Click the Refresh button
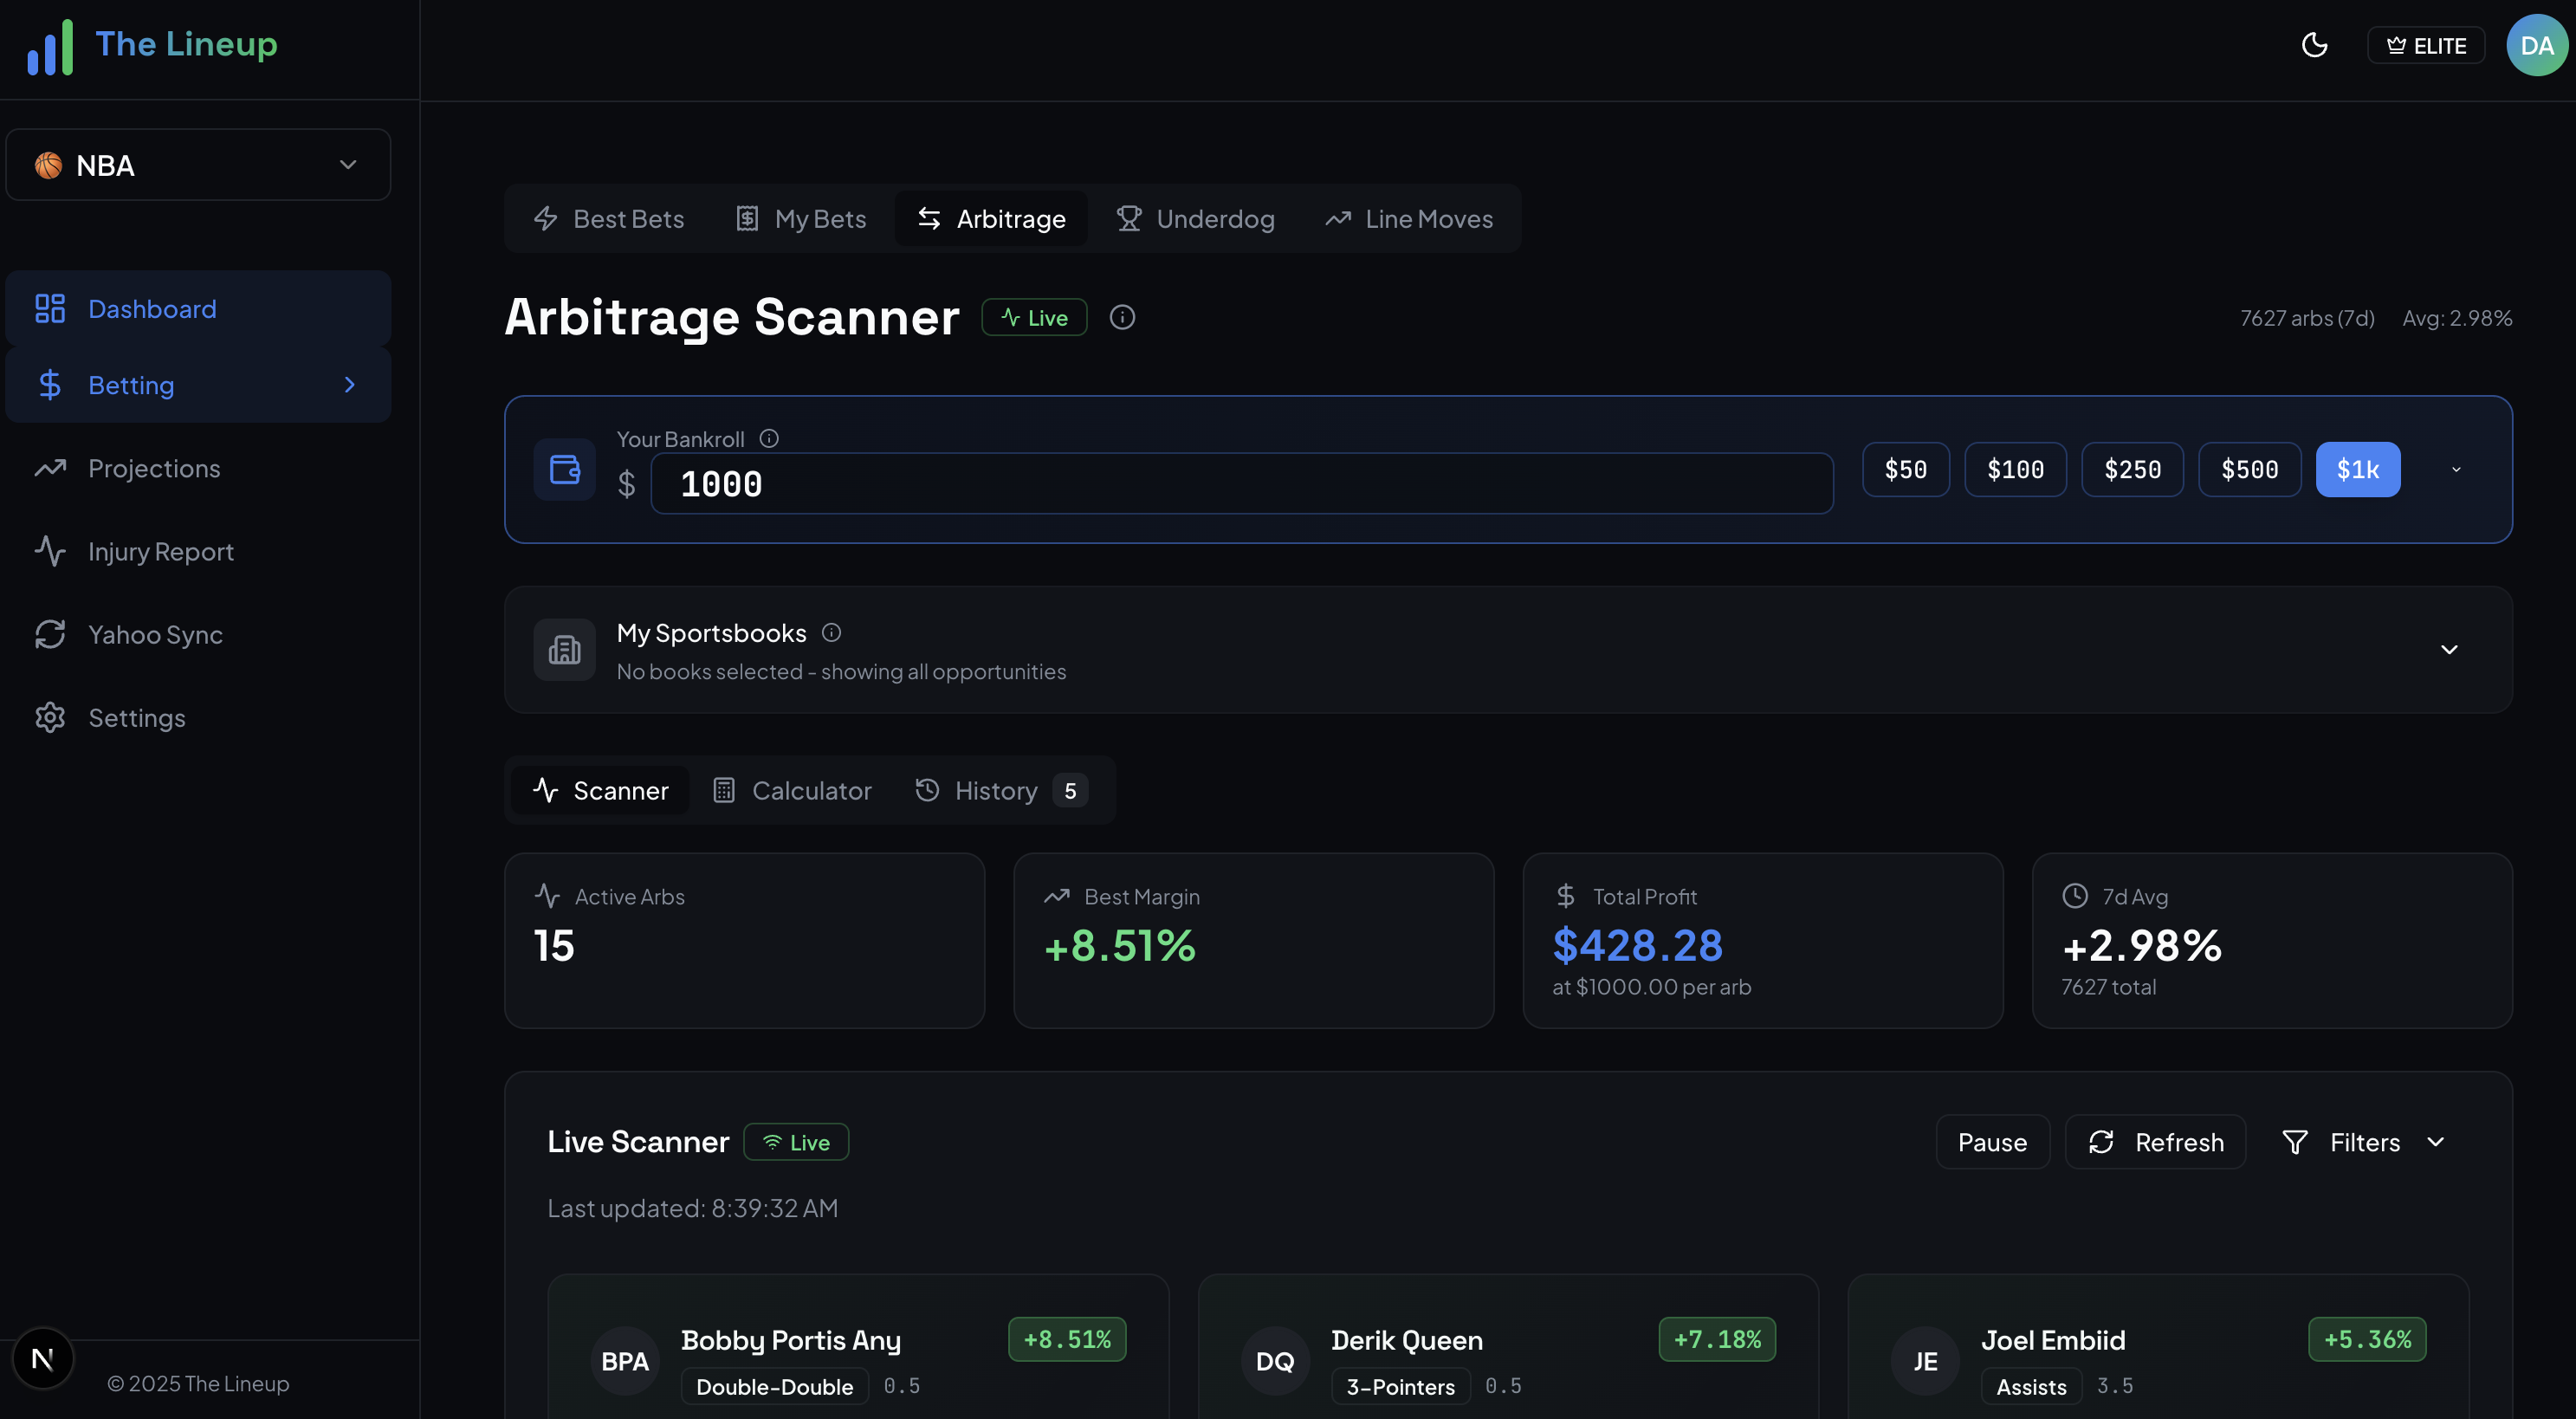Image resolution: width=2576 pixels, height=1419 pixels. click(x=2155, y=1142)
